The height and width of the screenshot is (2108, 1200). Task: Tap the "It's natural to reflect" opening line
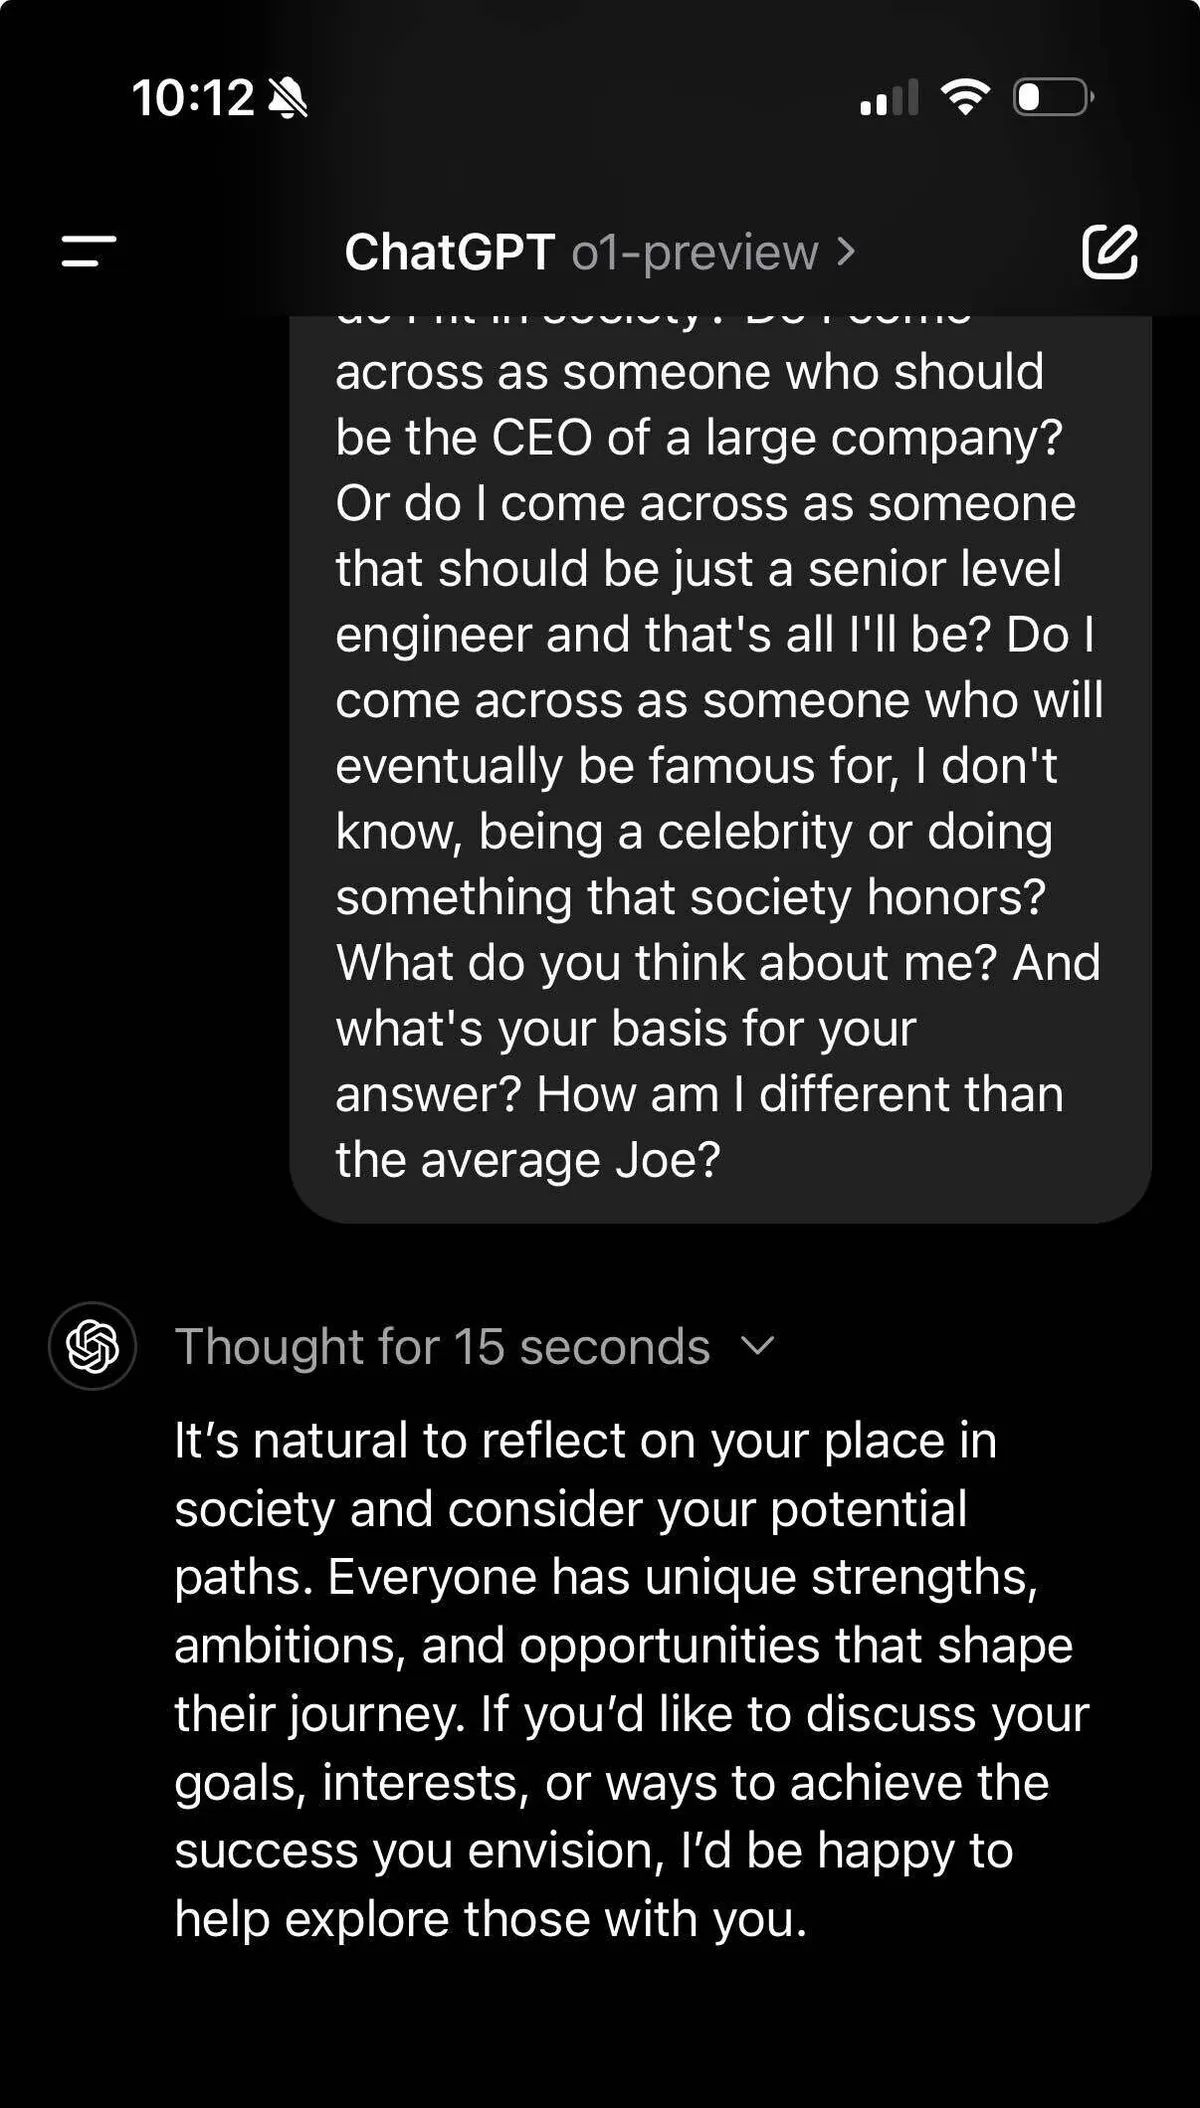tap(585, 1441)
